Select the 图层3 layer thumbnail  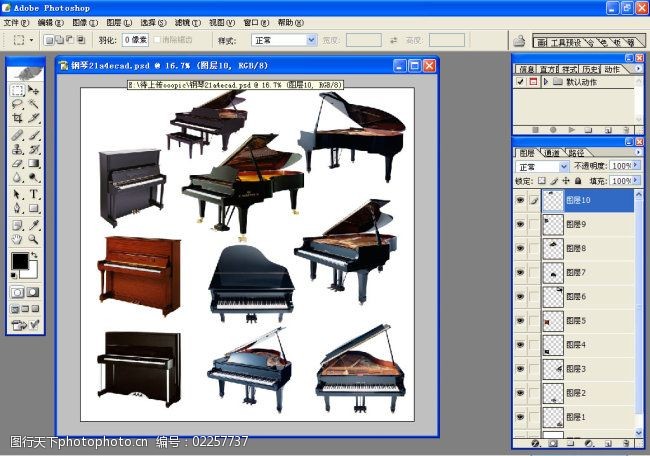(552, 369)
